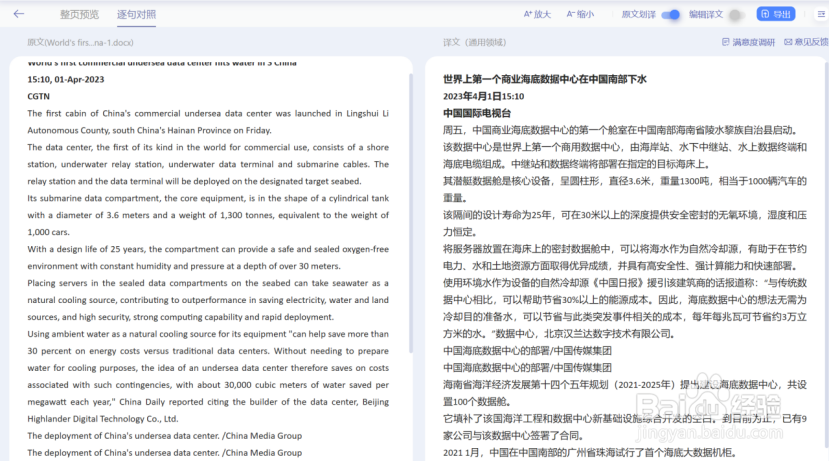
Task: Click the date line 15:10, 01-Apr-2023
Action: click(66, 79)
